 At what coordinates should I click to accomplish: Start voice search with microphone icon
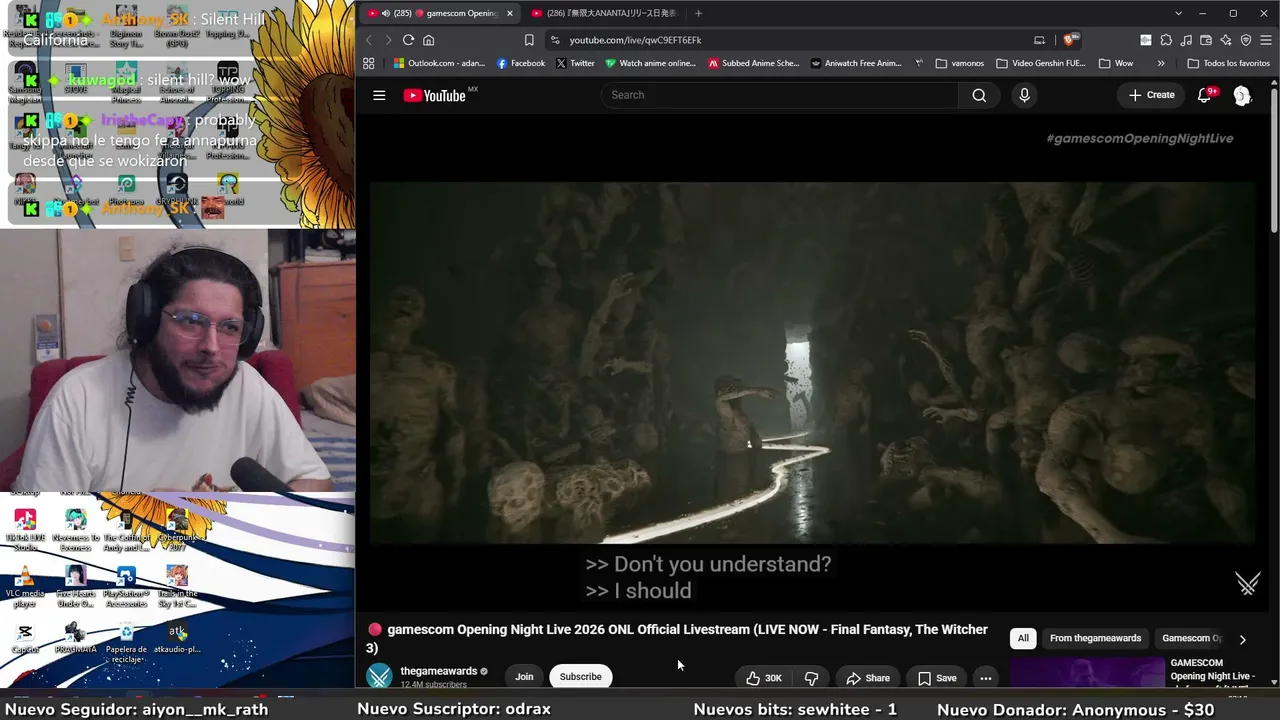(x=1024, y=95)
